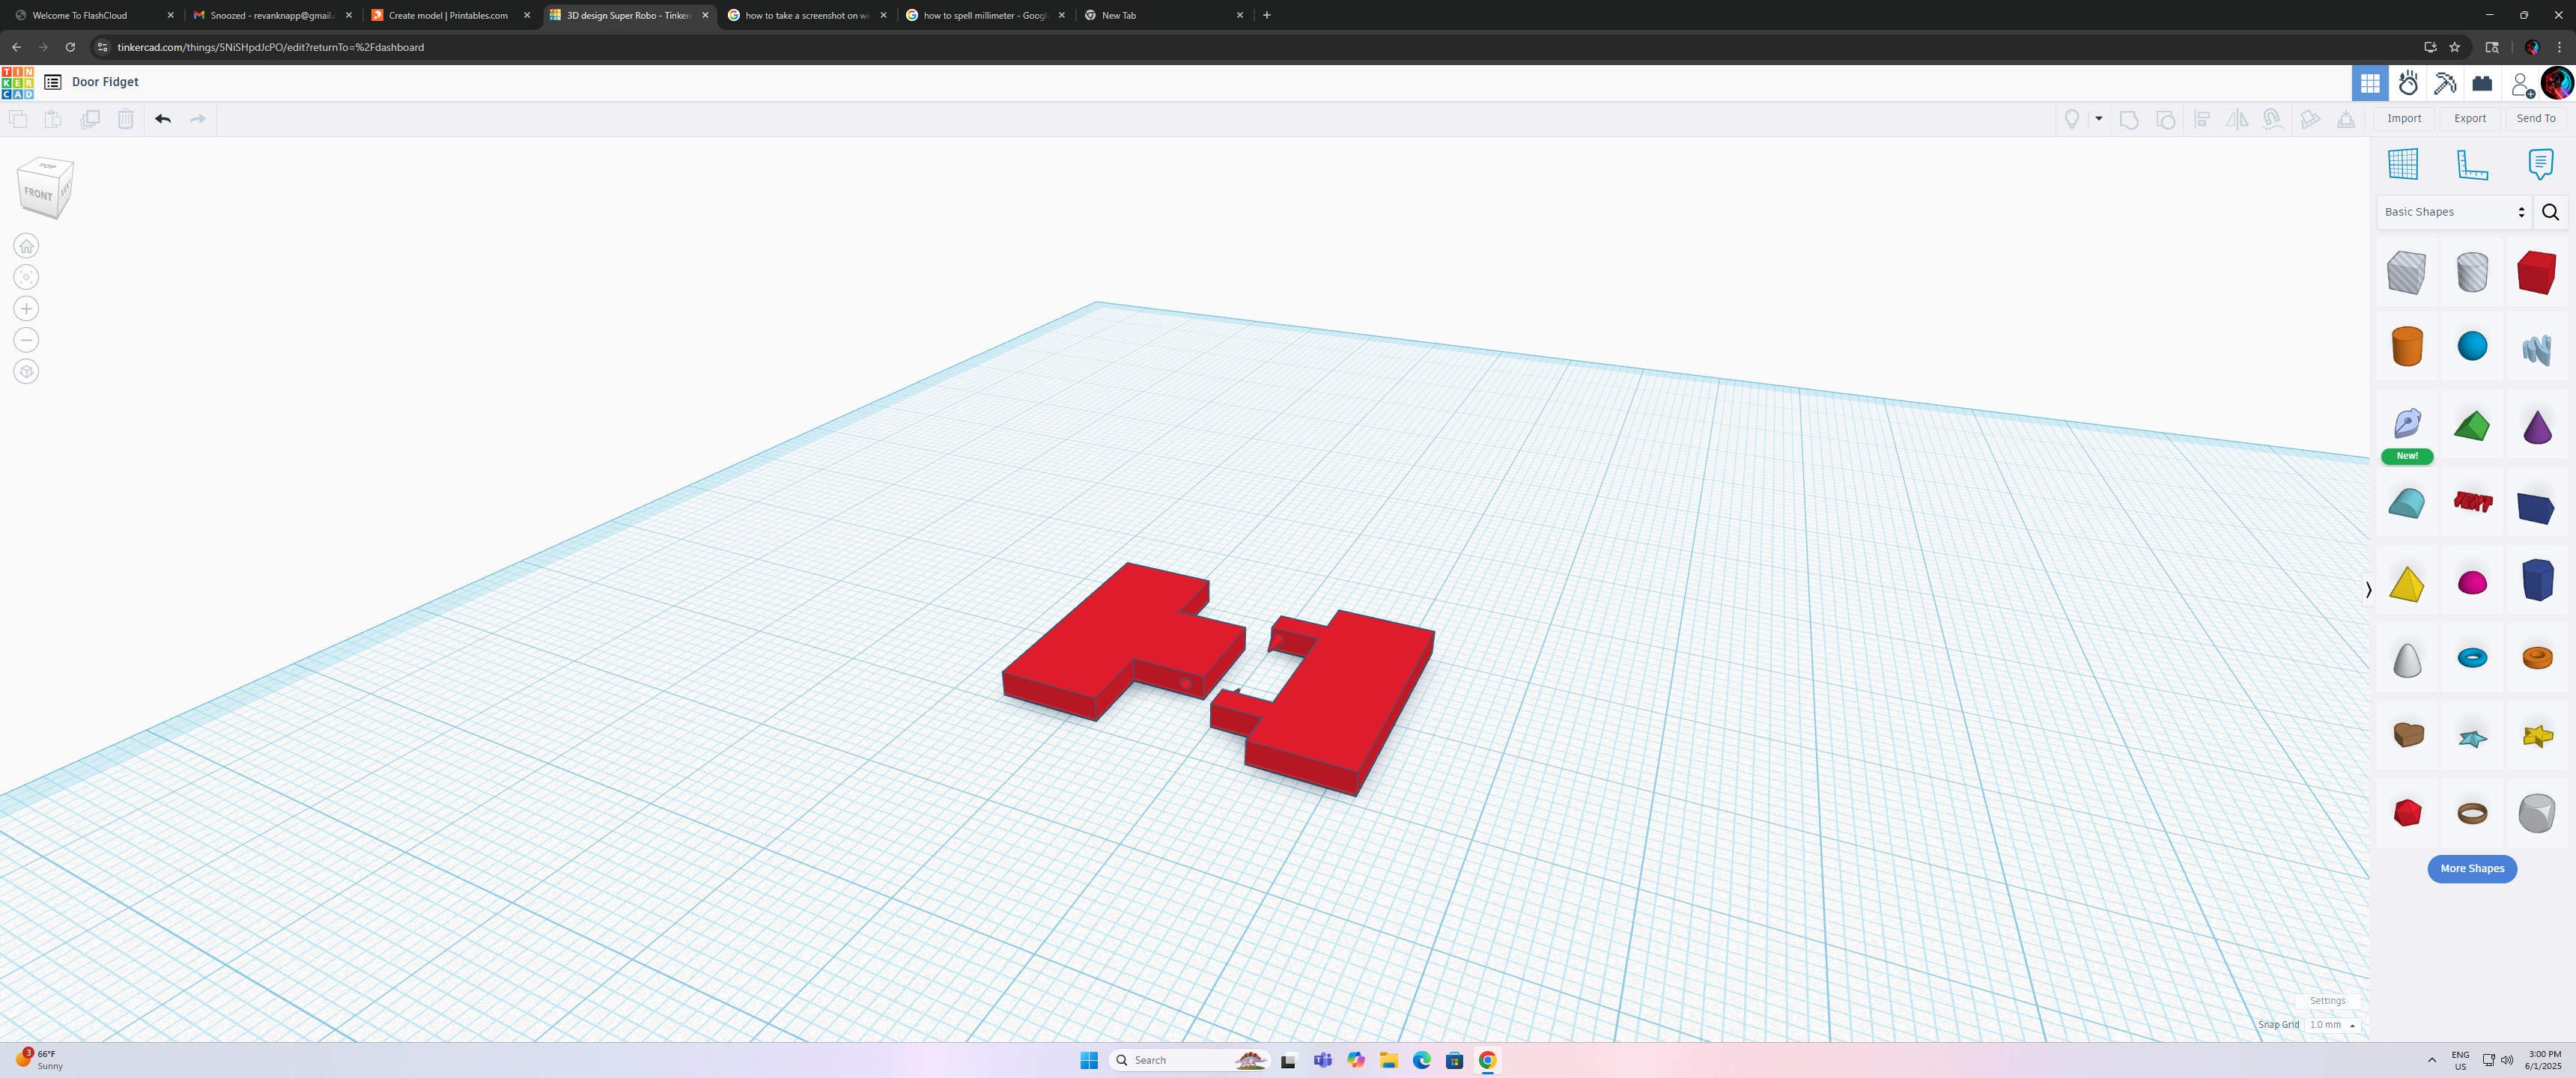The height and width of the screenshot is (1078, 2576).
Task: Switch to the how to spell millimeter tab
Action: (985, 15)
